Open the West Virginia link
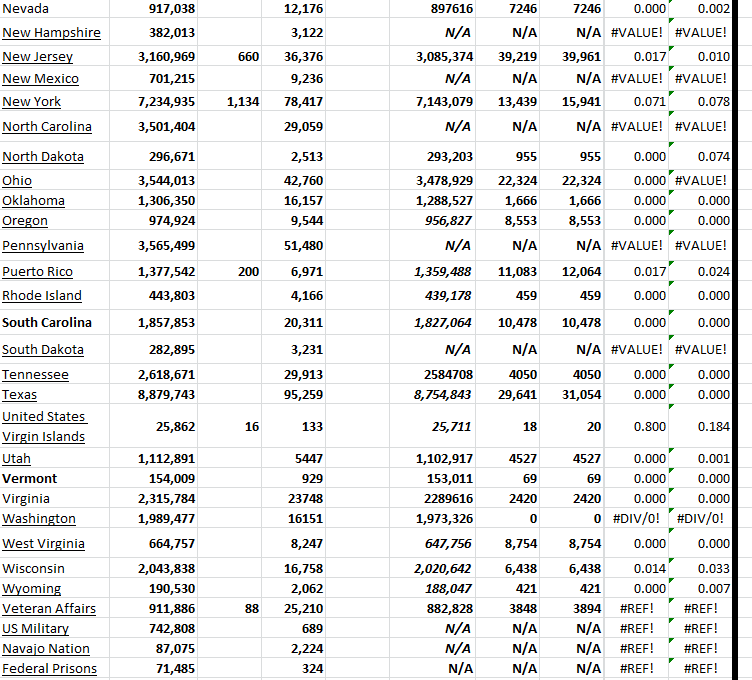Viewport: 752px width, 680px height. click(x=43, y=544)
